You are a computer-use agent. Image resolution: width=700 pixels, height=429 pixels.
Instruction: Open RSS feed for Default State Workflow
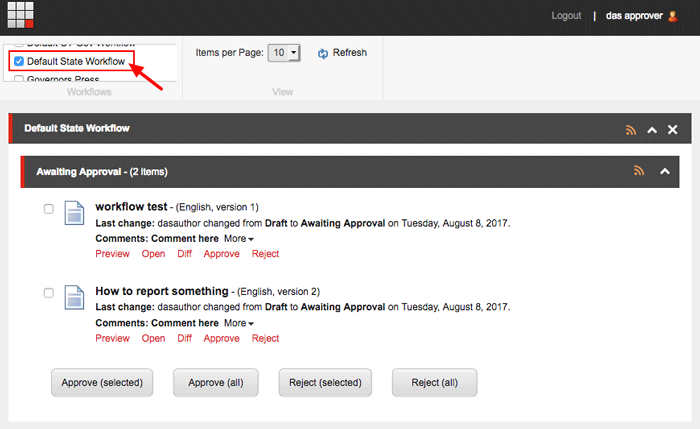coord(630,130)
